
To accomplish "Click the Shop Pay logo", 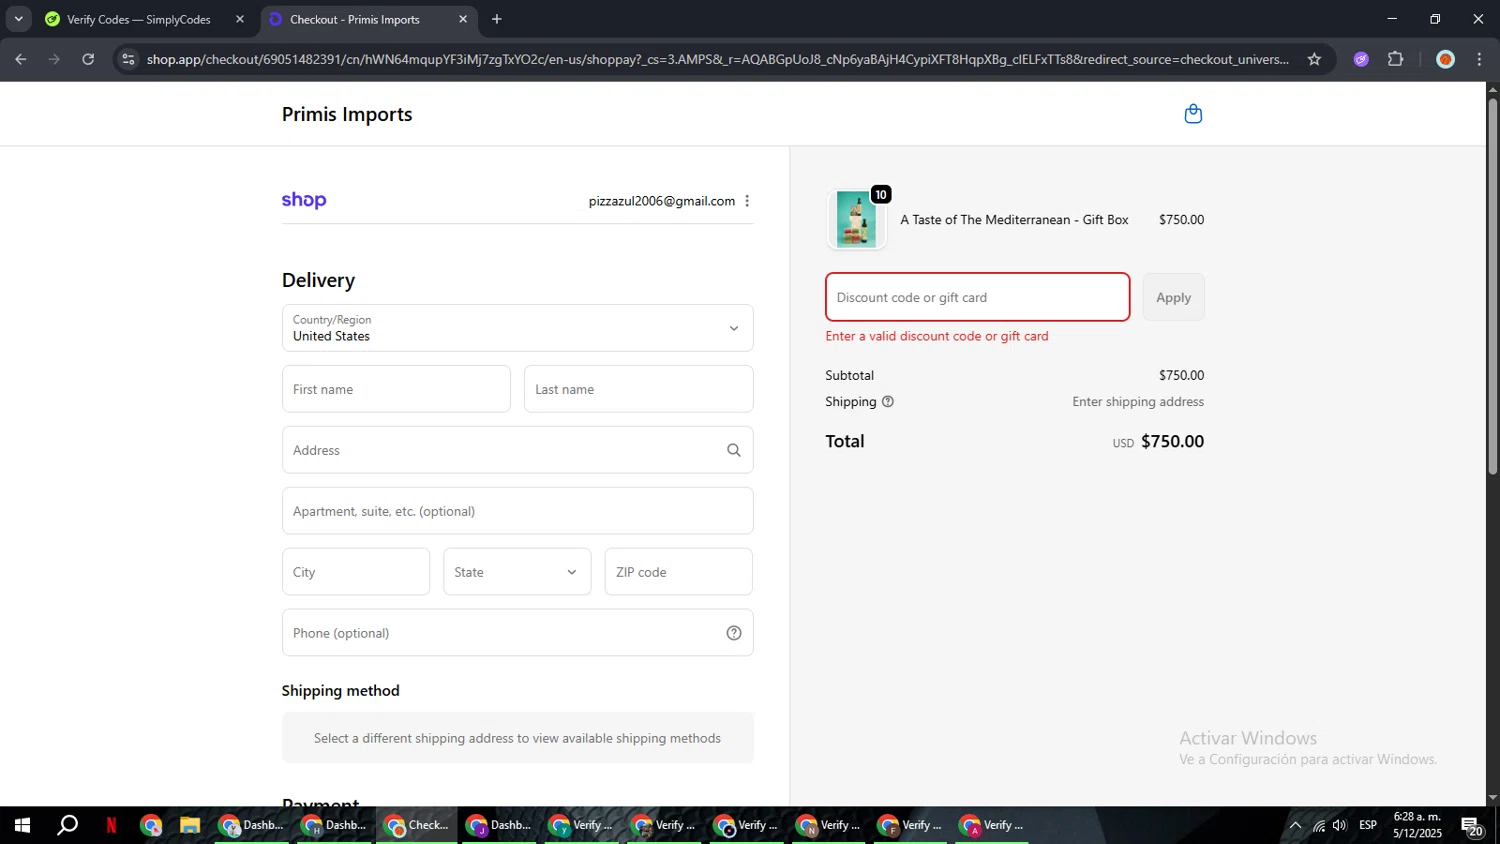I will pos(304,200).
